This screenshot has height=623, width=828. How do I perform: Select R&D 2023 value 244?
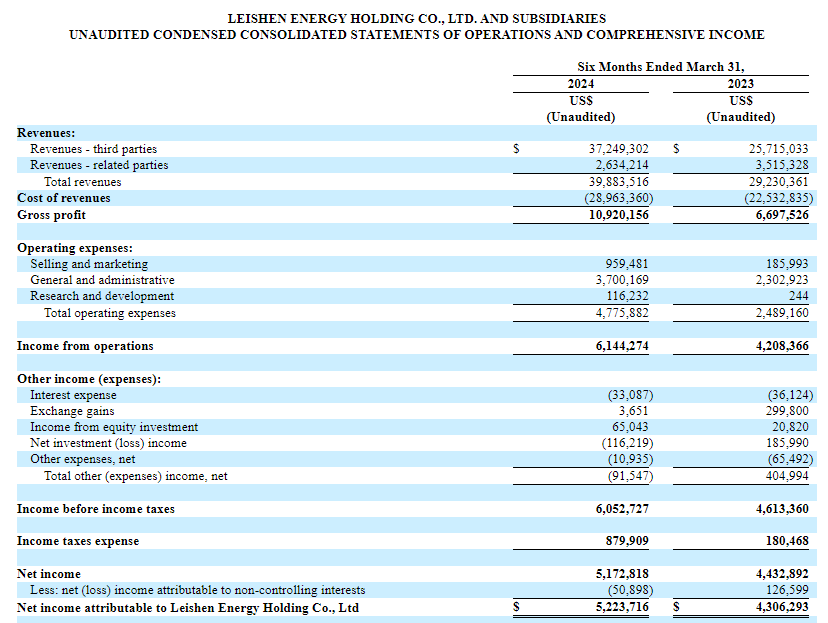pyautogui.click(x=798, y=296)
